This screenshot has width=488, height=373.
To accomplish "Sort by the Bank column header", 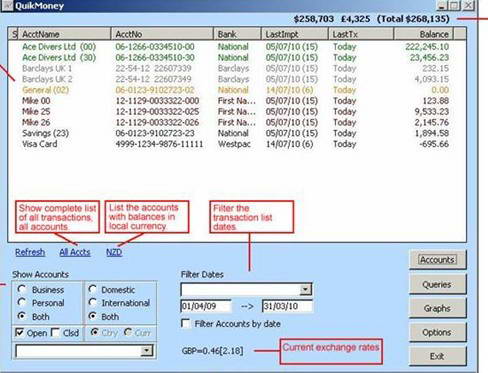I will 237,34.
